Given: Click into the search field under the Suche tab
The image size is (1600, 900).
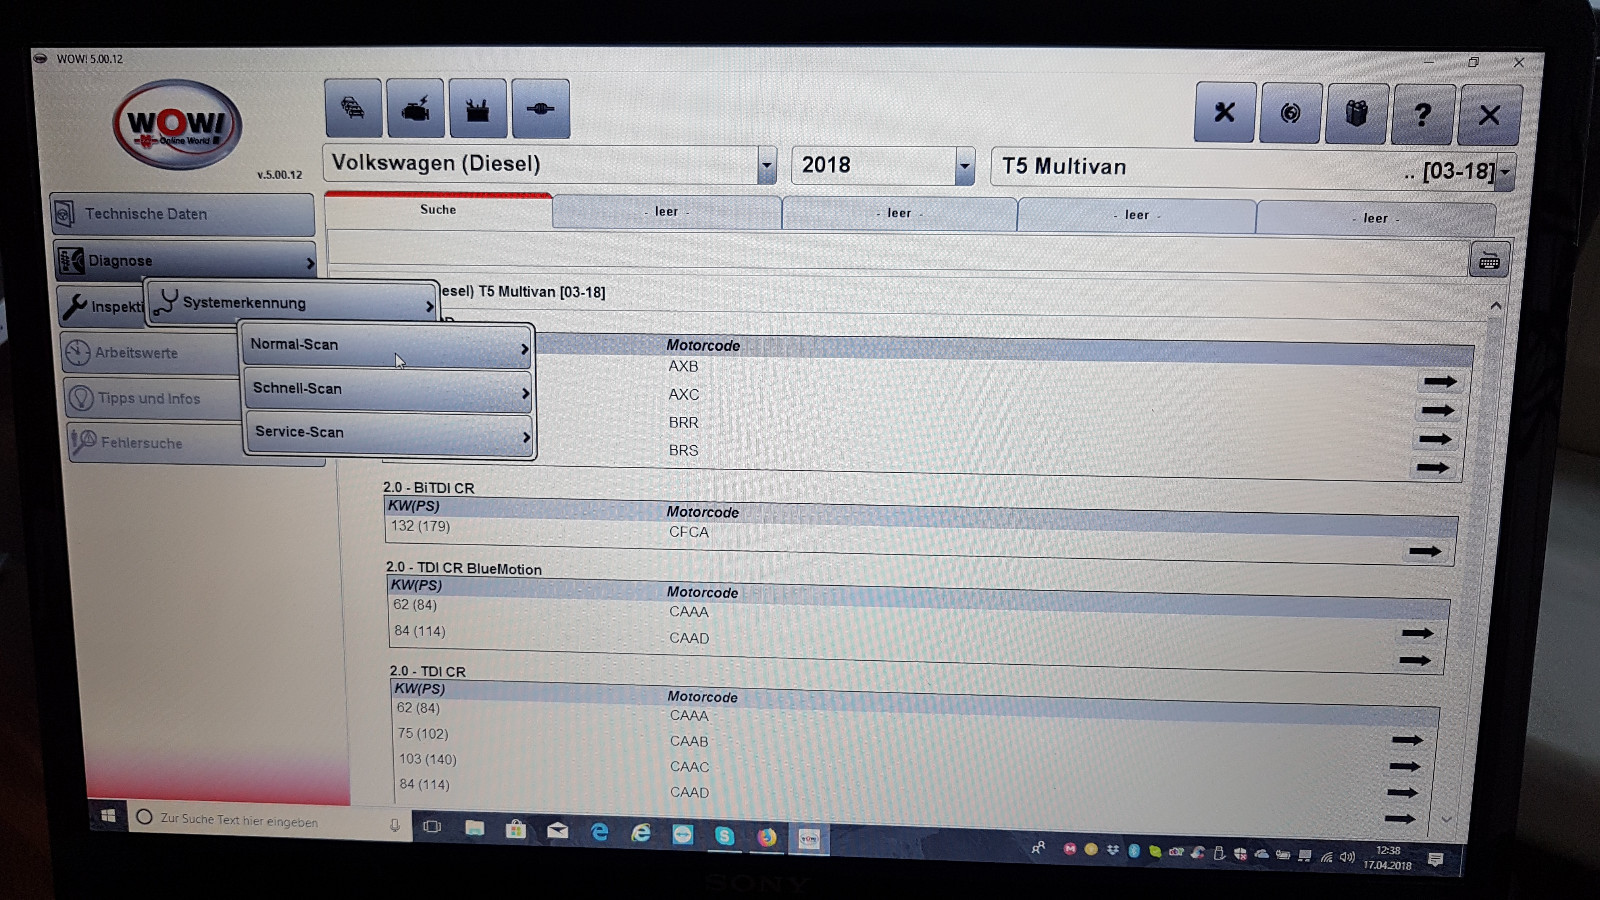Looking at the screenshot, I should (x=897, y=253).
